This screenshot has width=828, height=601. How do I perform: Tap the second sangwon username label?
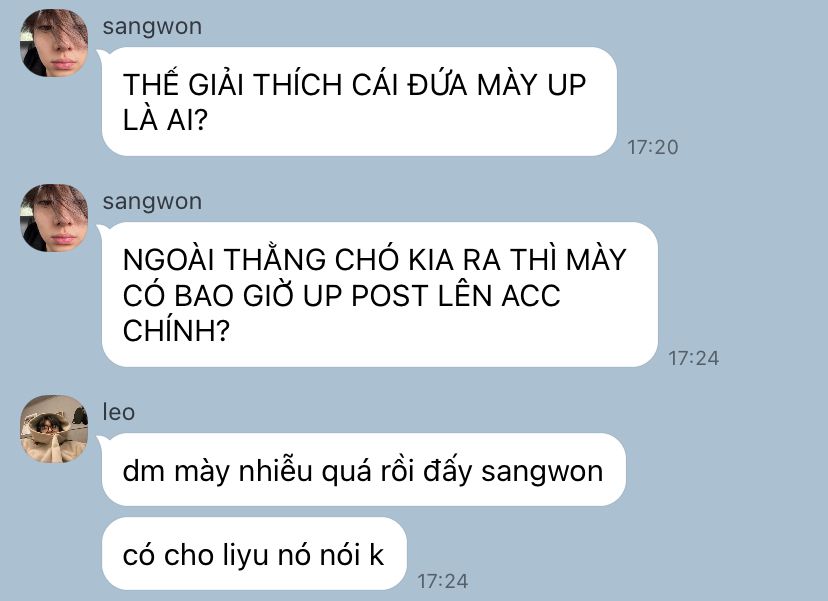(x=152, y=201)
